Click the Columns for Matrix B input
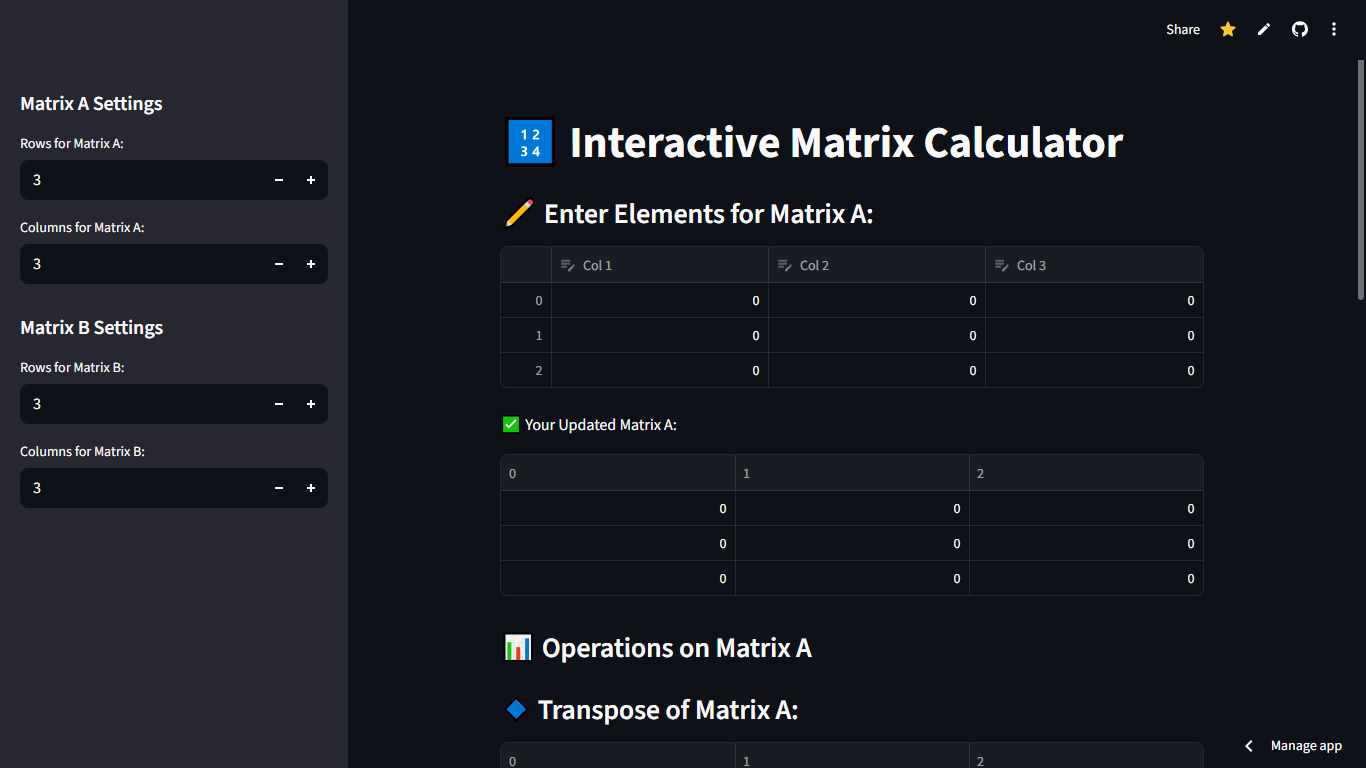This screenshot has height=768, width=1366. click(x=142, y=488)
